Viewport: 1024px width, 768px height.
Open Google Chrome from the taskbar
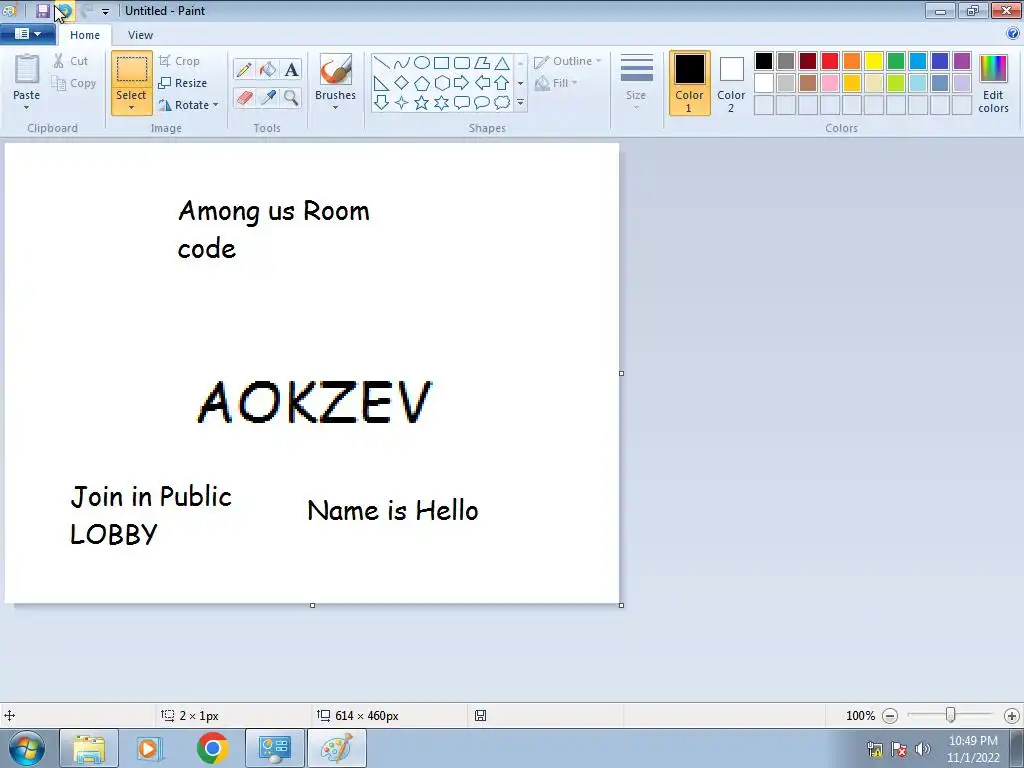pyautogui.click(x=212, y=748)
